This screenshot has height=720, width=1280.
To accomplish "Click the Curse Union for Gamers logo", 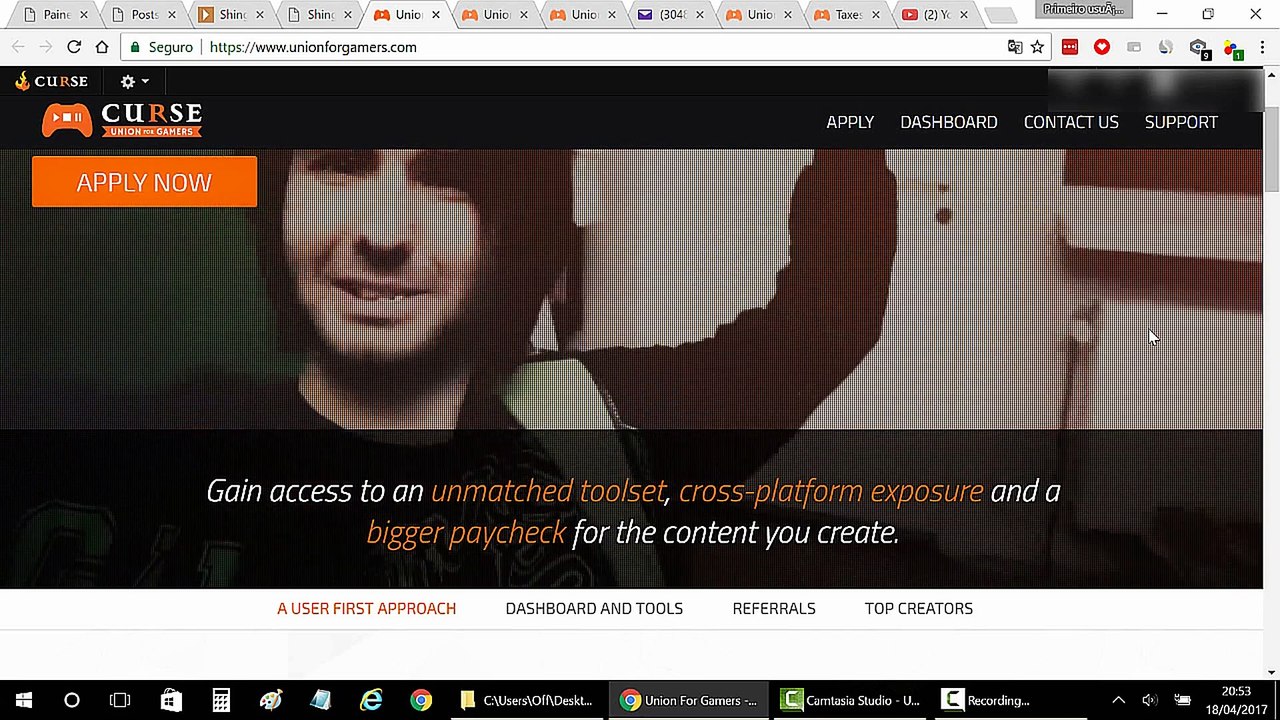I will click(x=122, y=120).
